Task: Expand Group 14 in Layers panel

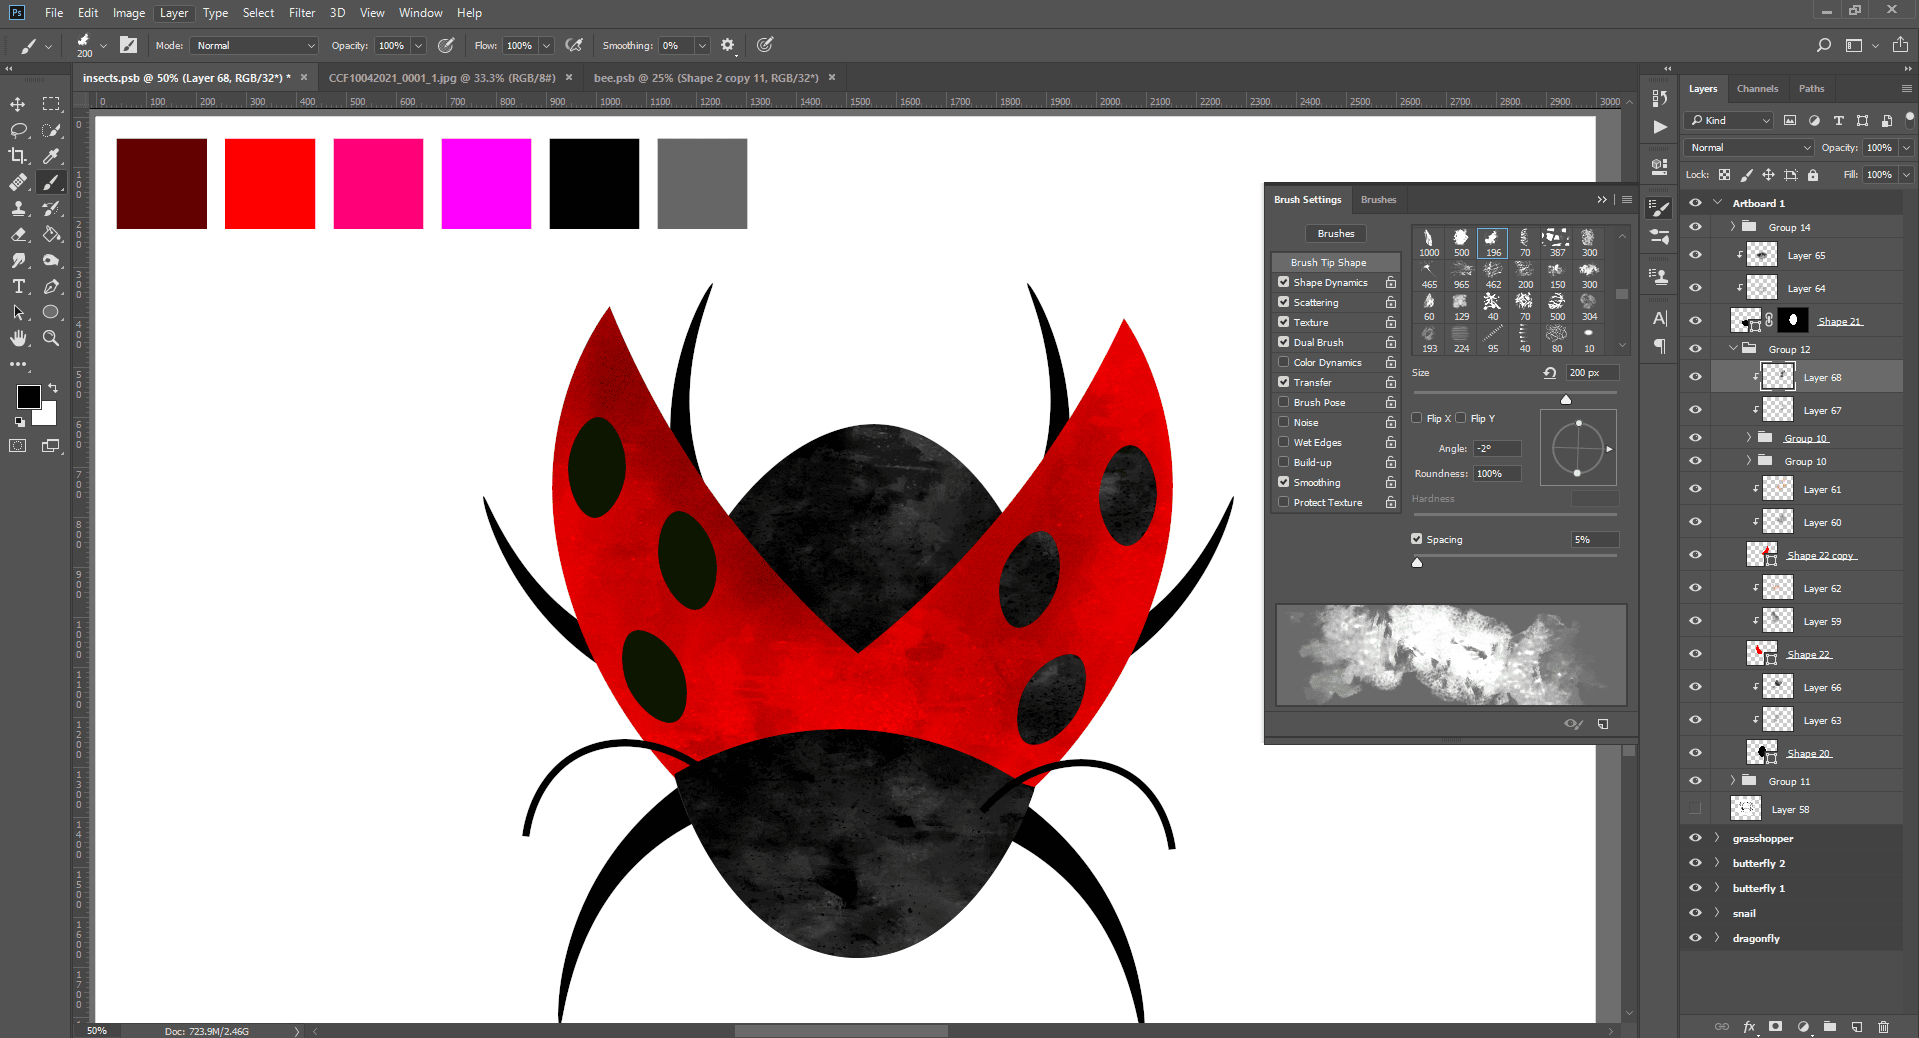Action: tap(1733, 227)
